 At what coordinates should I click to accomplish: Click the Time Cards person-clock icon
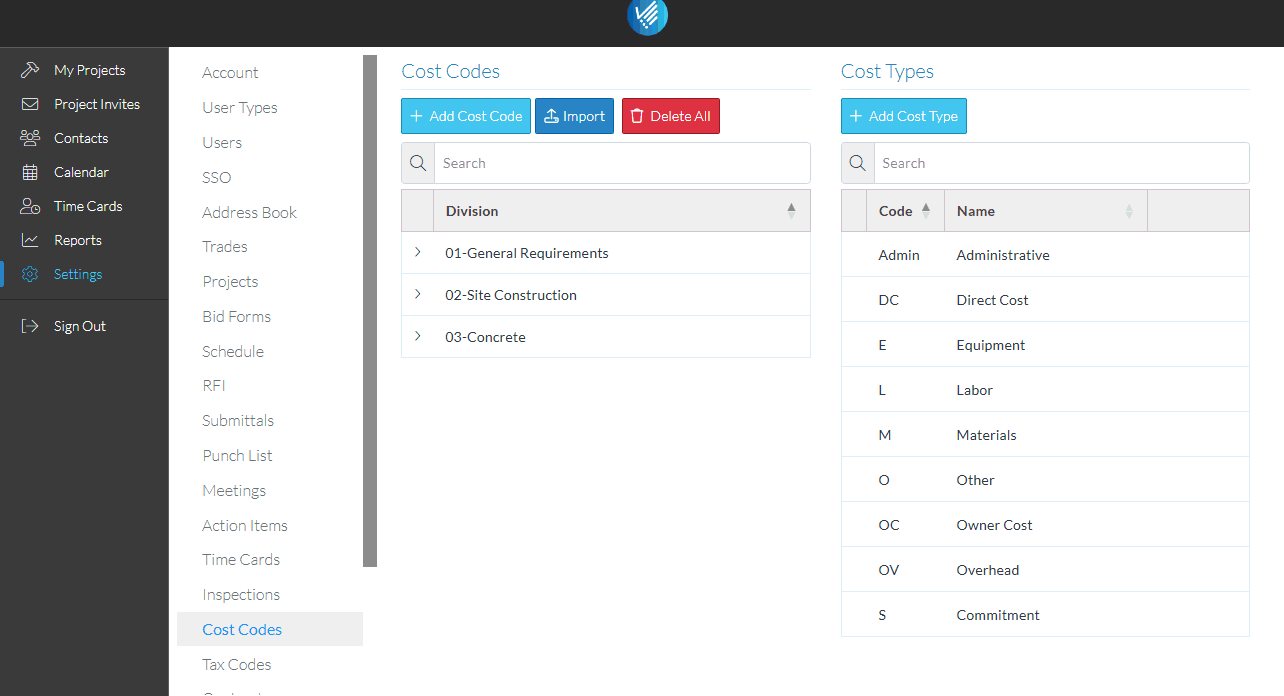(30, 206)
